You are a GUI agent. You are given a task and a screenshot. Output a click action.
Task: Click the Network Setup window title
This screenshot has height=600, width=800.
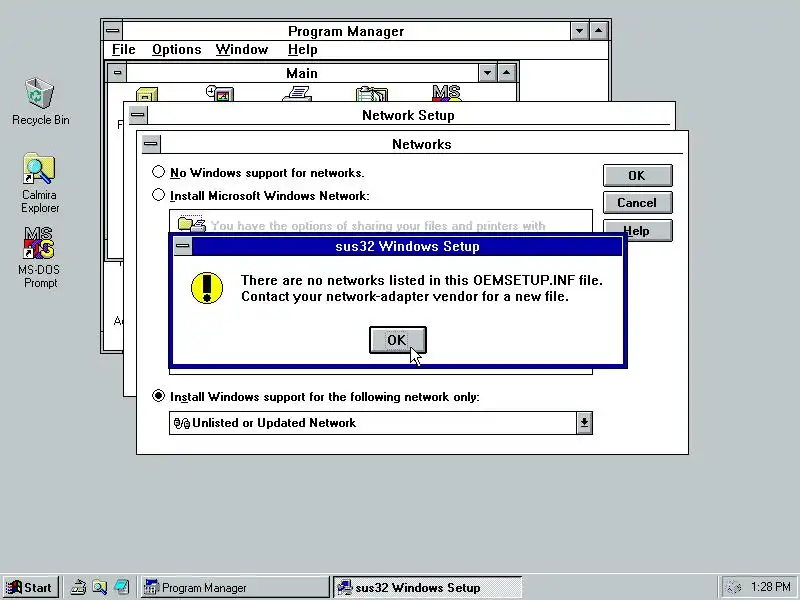click(x=408, y=115)
